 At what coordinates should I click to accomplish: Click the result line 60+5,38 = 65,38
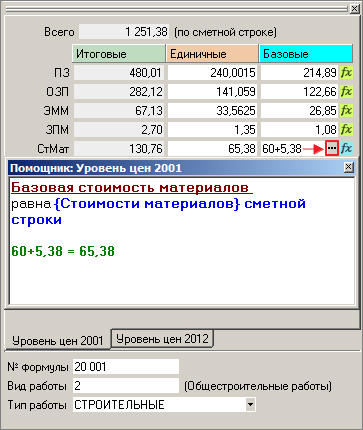[x=63, y=251]
